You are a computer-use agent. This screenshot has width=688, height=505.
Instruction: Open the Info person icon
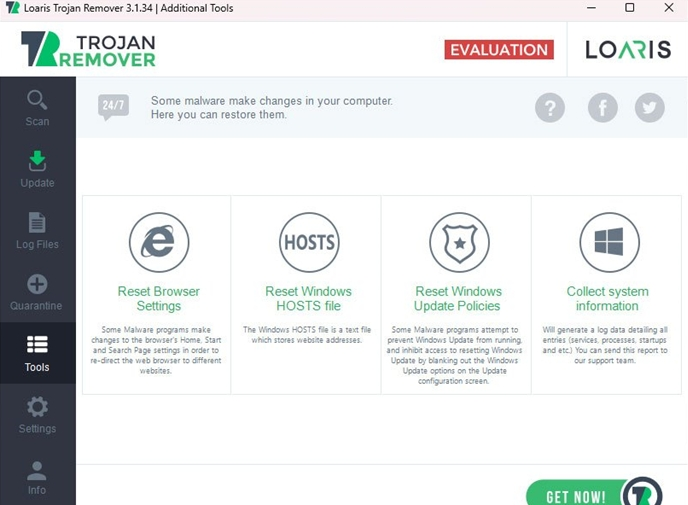pyautogui.click(x=37, y=471)
